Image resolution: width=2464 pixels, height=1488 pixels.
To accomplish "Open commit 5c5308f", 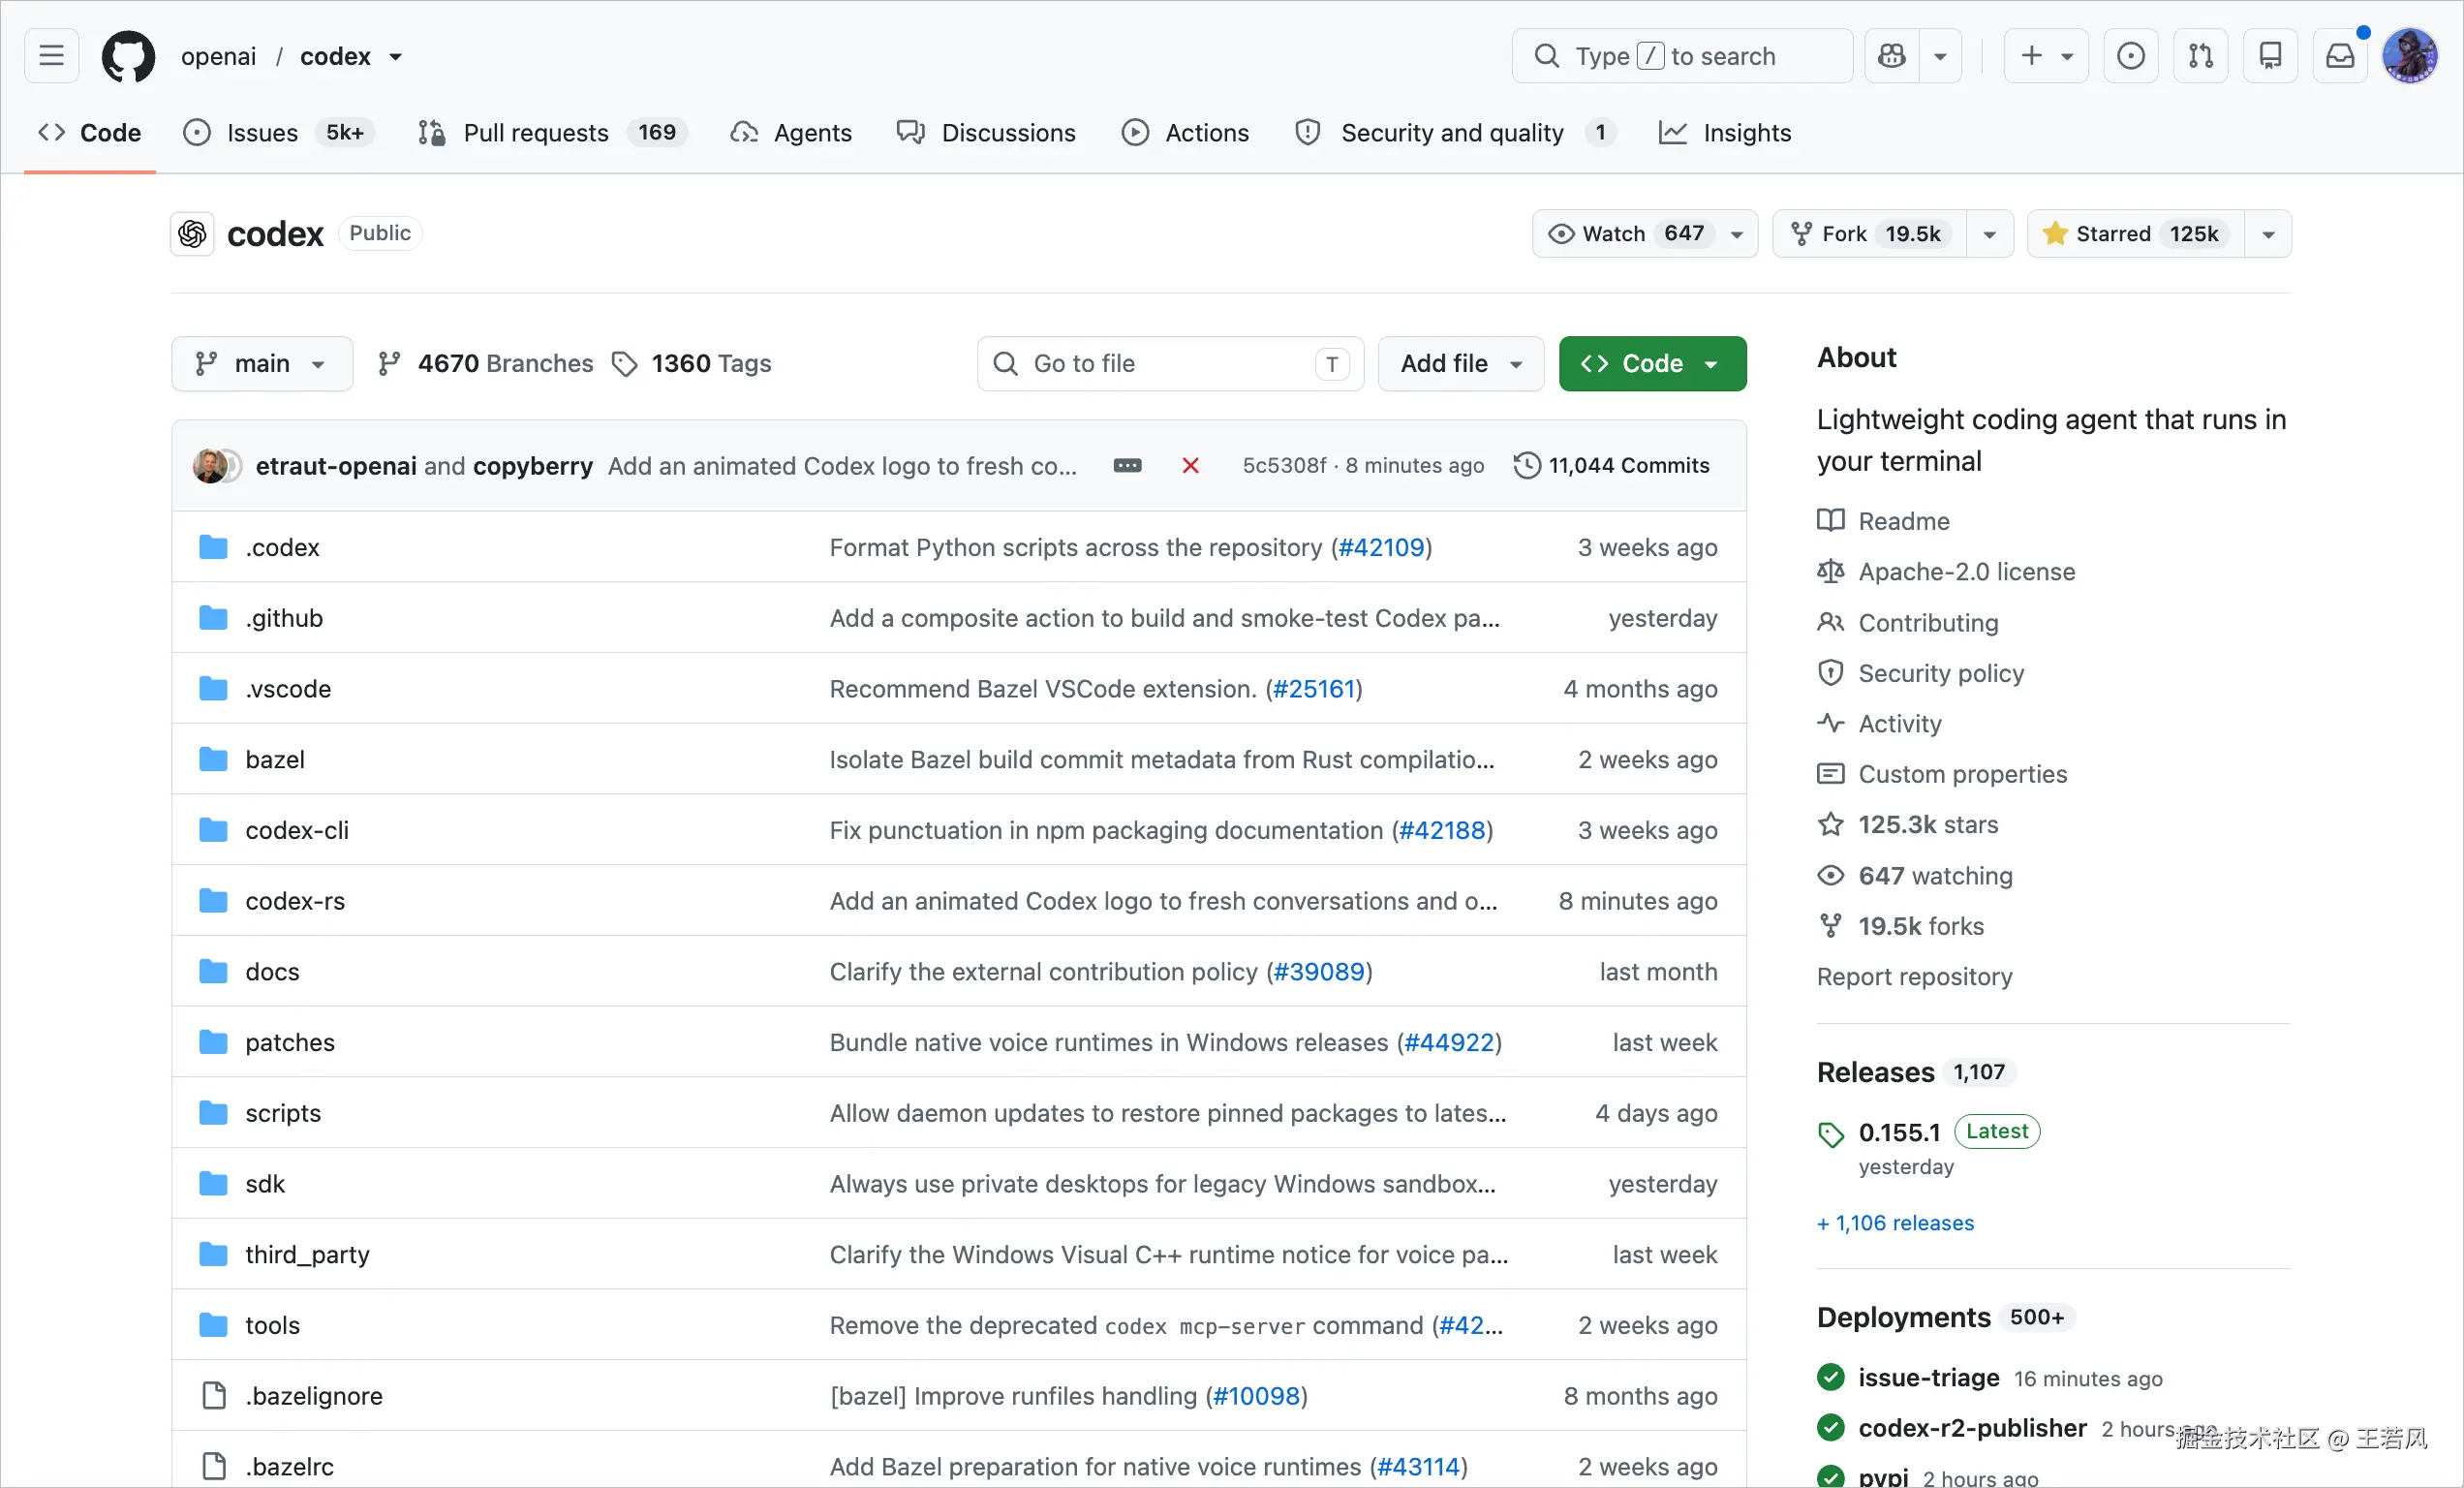I will (x=1284, y=466).
